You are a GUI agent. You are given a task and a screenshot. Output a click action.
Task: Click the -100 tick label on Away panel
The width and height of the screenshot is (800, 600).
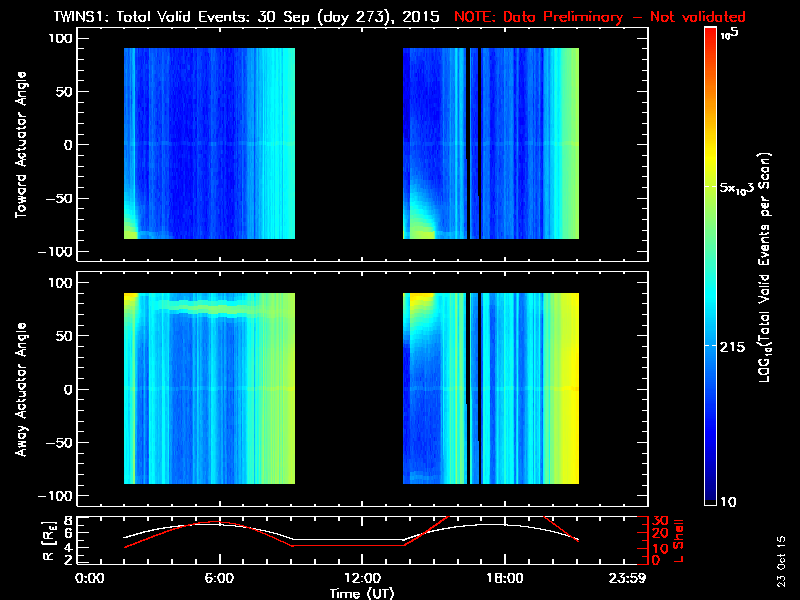click(56, 496)
